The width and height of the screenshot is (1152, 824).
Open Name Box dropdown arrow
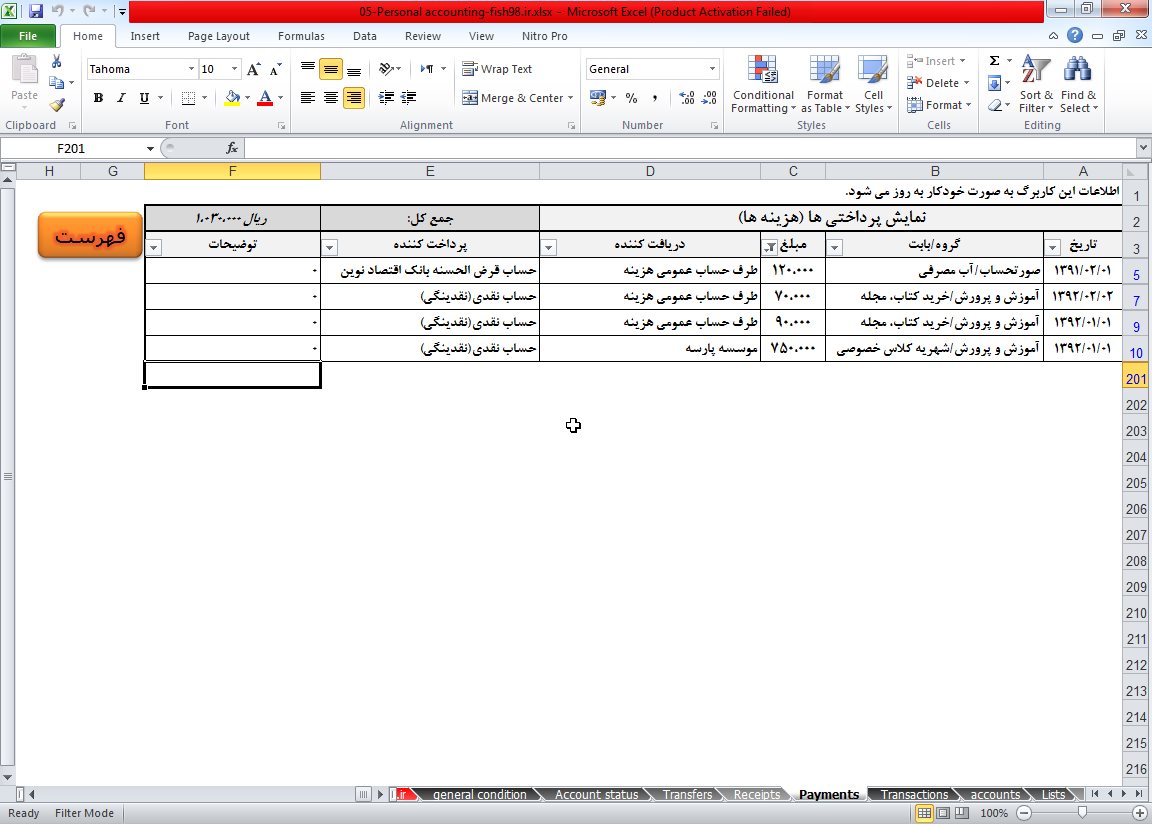click(150, 148)
